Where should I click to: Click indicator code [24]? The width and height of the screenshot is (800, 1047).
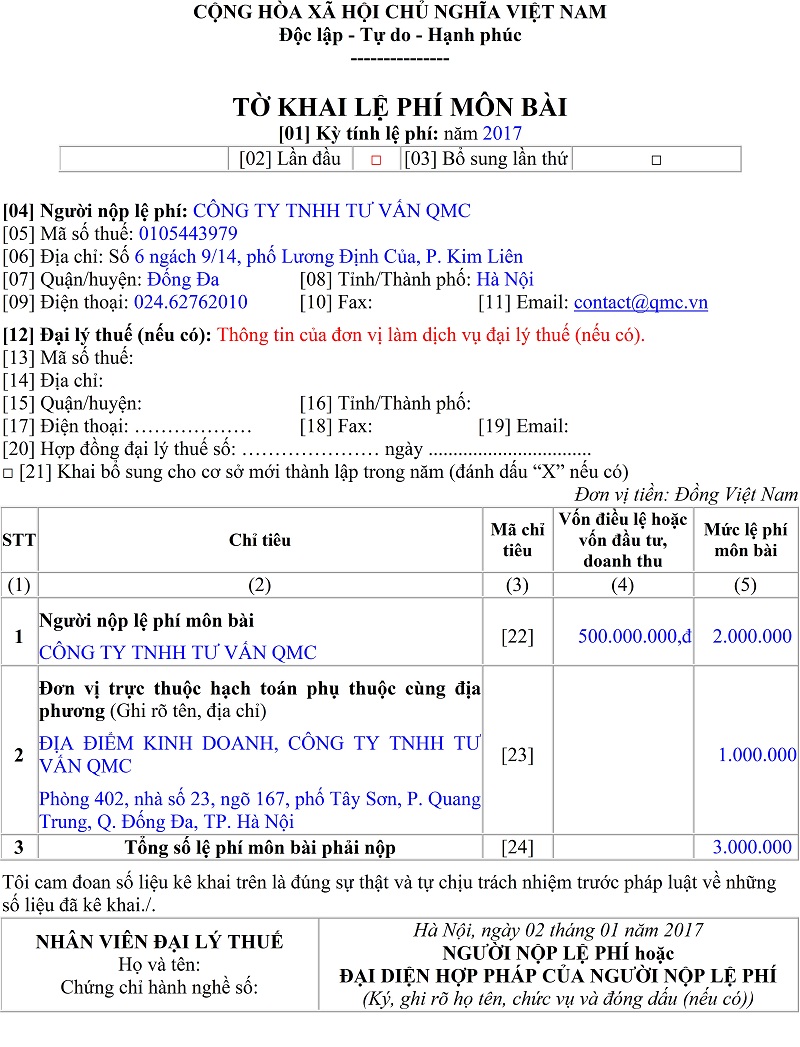pyautogui.click(x=518, y=847)
